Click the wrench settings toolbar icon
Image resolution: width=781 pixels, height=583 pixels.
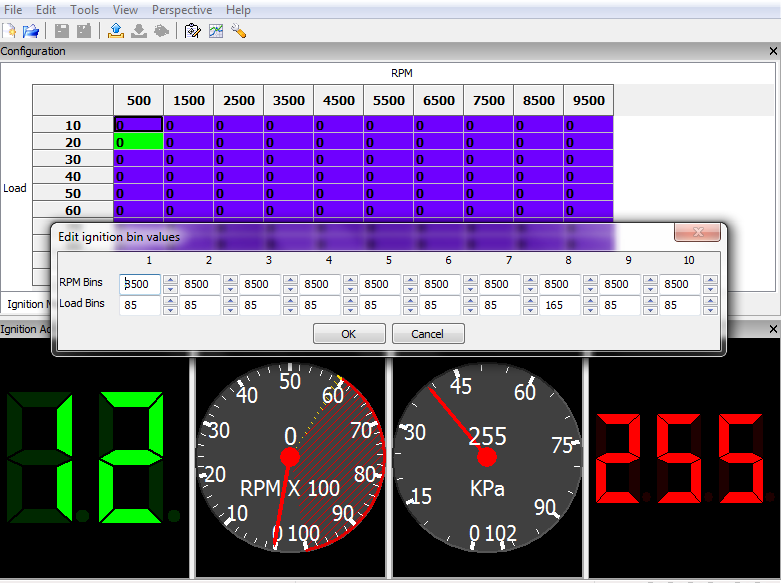(x=239, y=31)
